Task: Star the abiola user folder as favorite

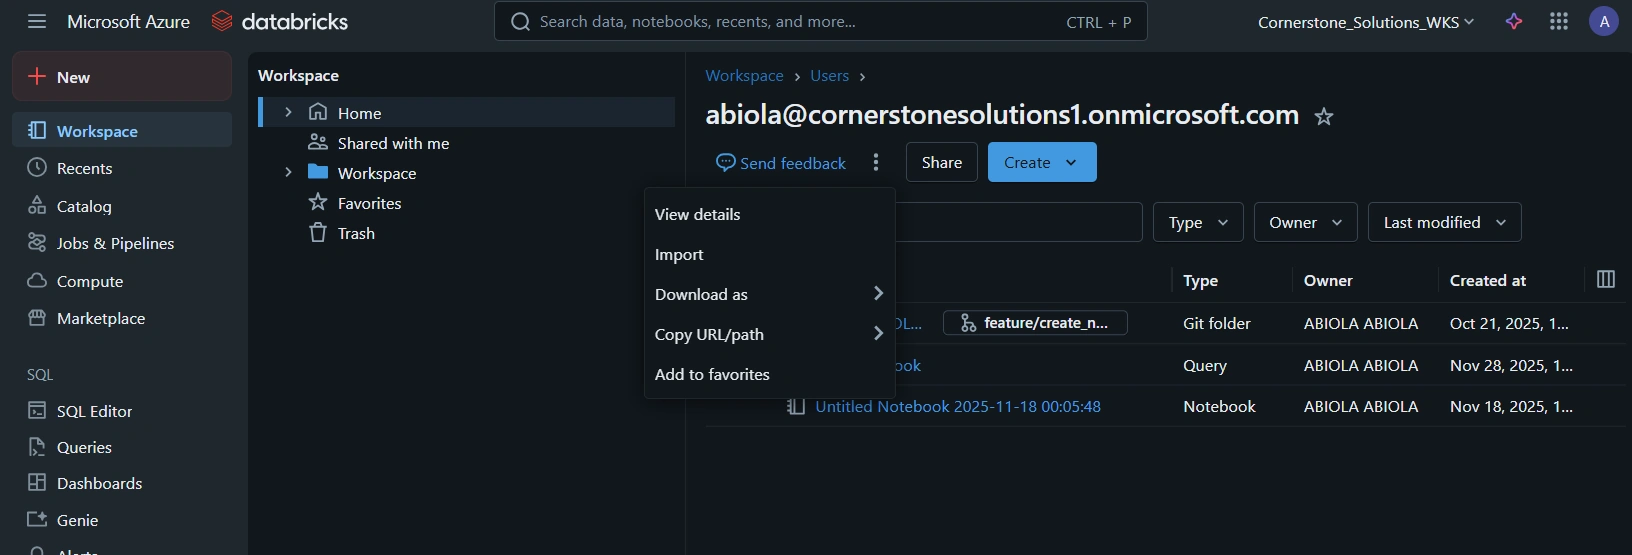Action: tap(1324, 117)
